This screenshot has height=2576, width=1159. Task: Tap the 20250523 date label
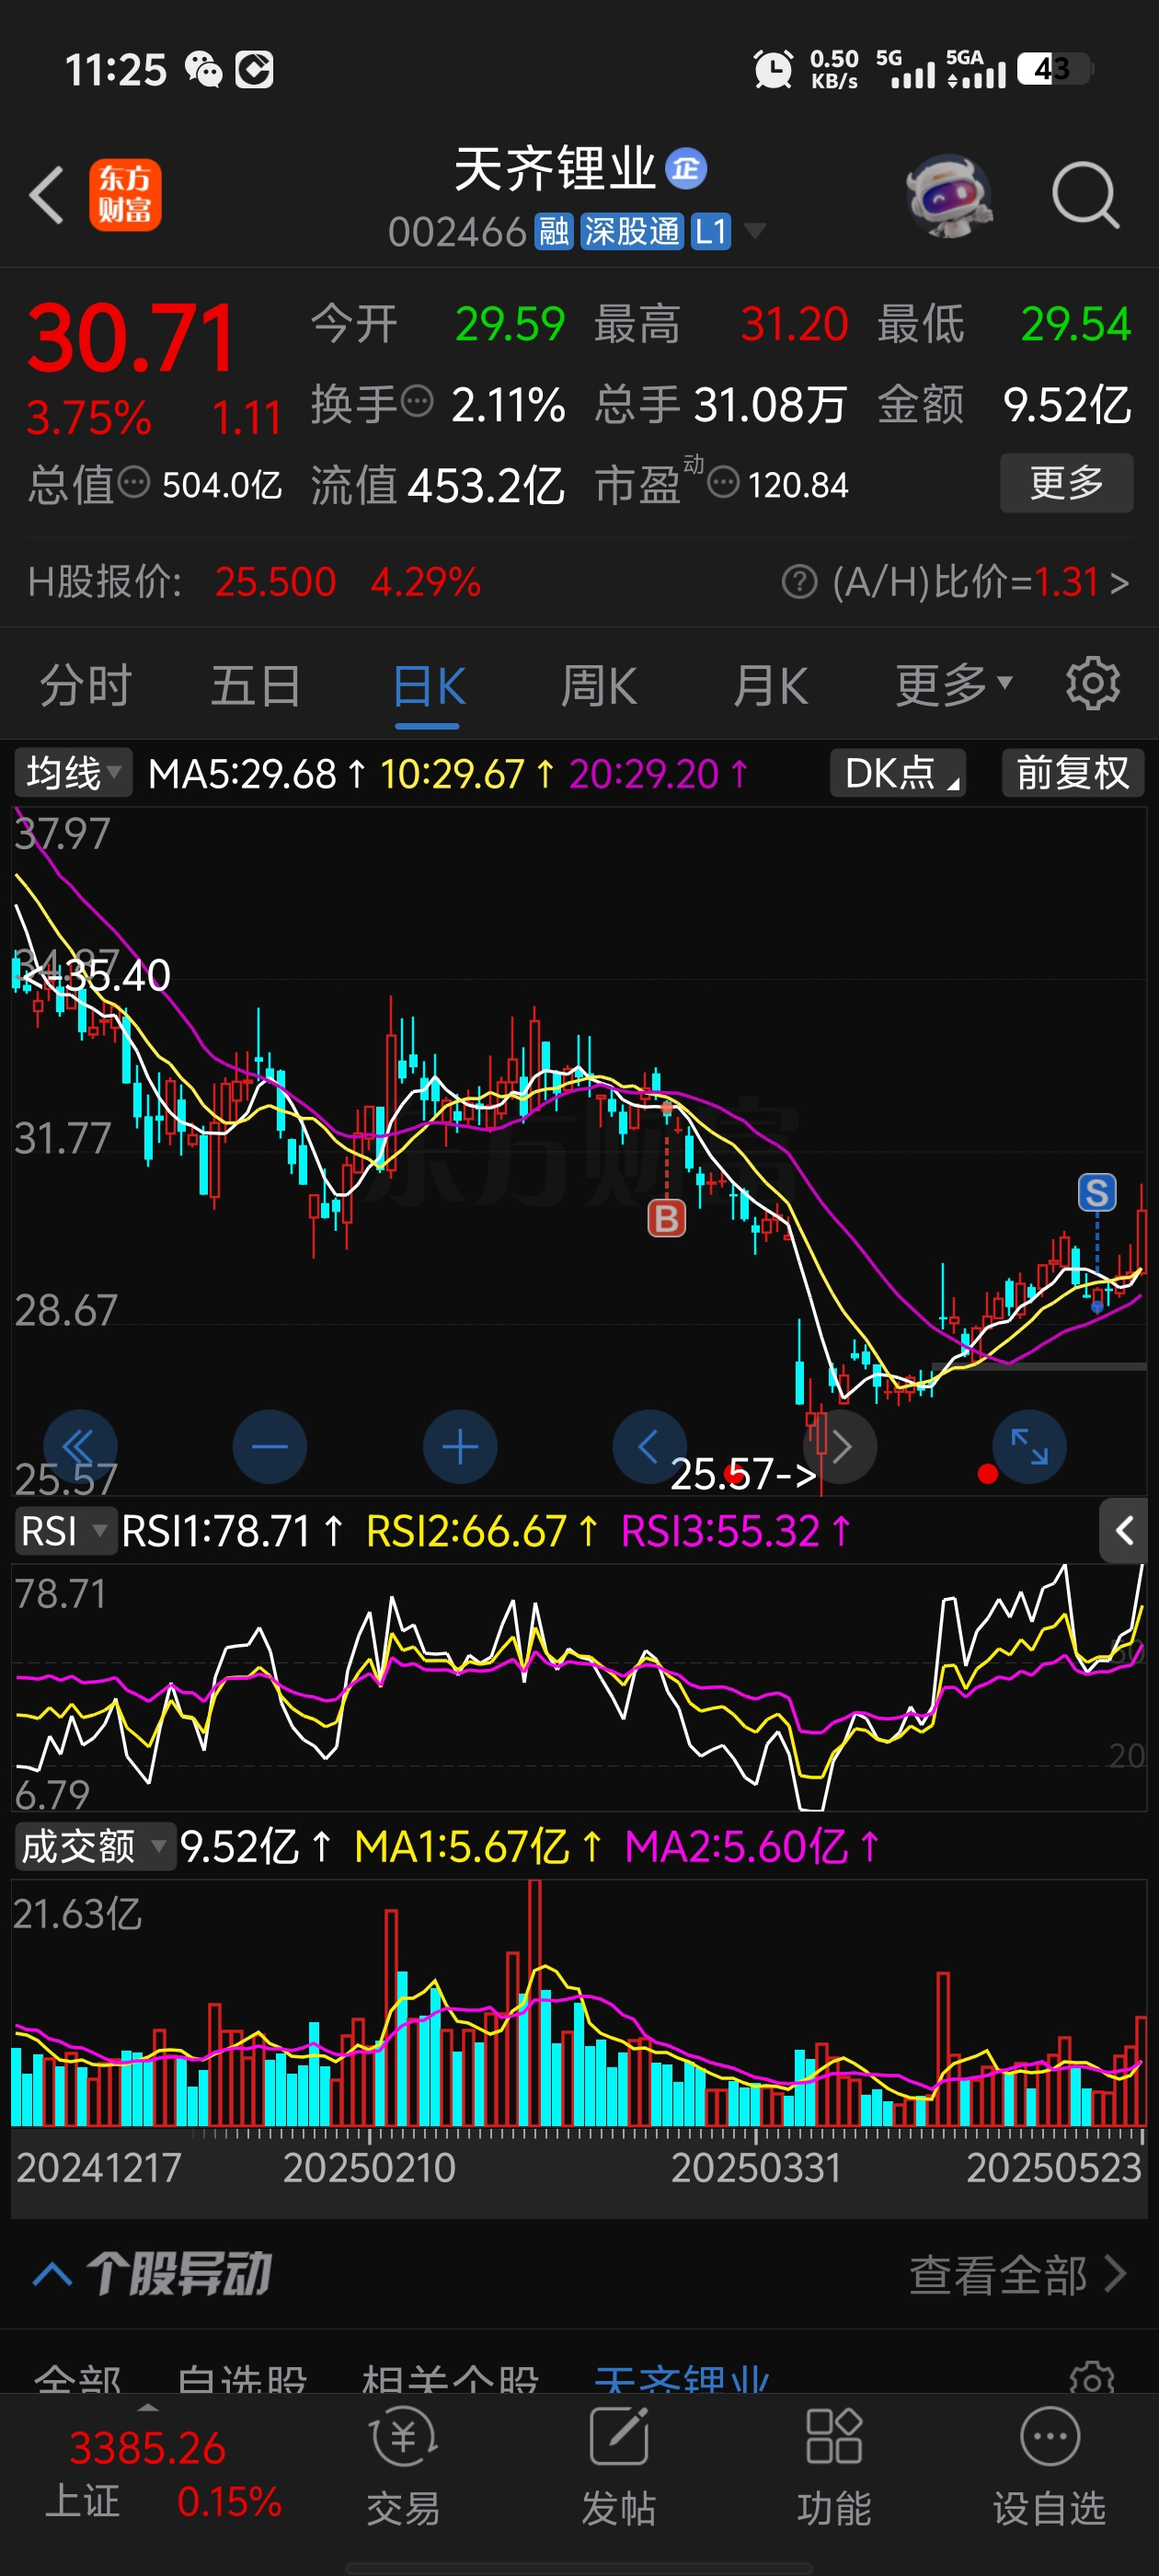point(1053,2168)
